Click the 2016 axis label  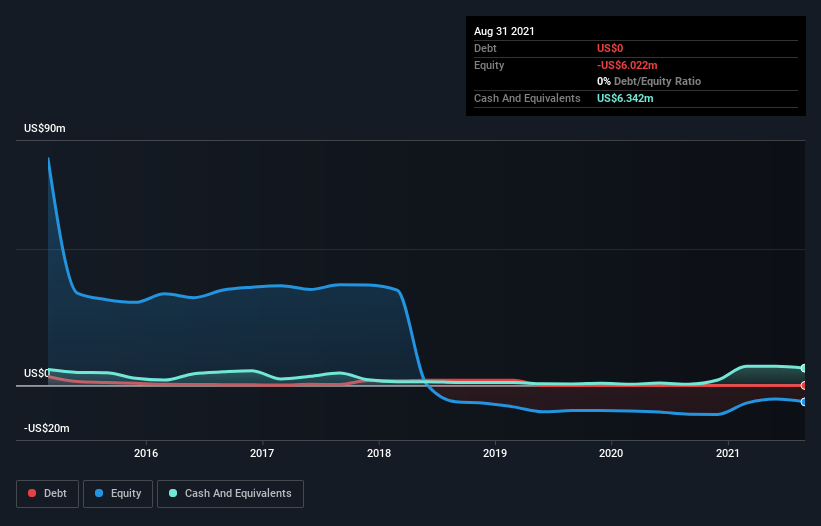point(146,453)
